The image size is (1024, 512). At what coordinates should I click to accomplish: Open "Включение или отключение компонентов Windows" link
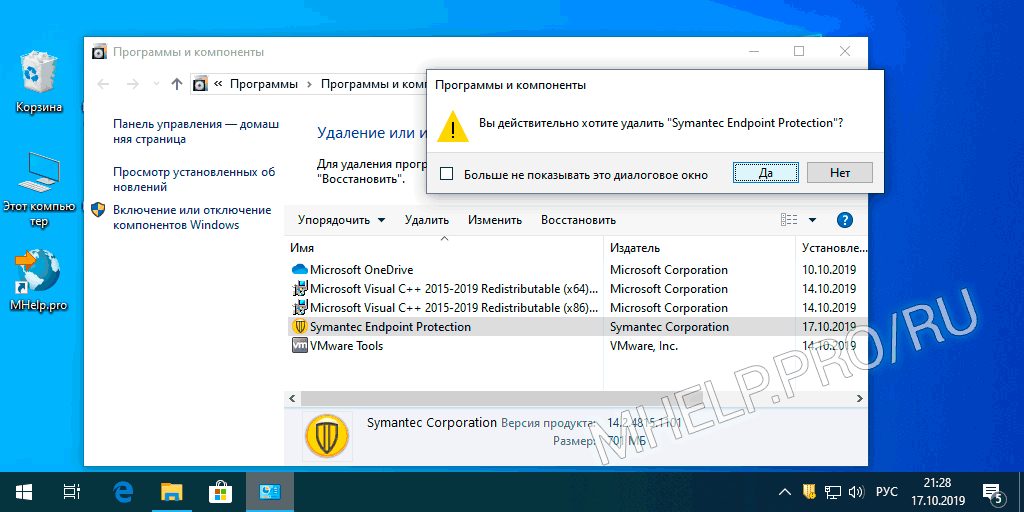[191, 217]
